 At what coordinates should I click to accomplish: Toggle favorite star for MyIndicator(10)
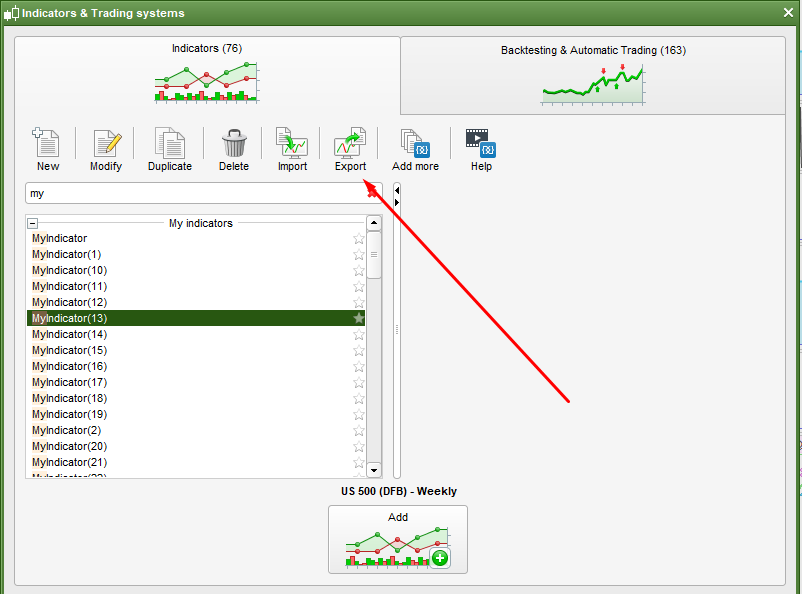click(359, 270)
